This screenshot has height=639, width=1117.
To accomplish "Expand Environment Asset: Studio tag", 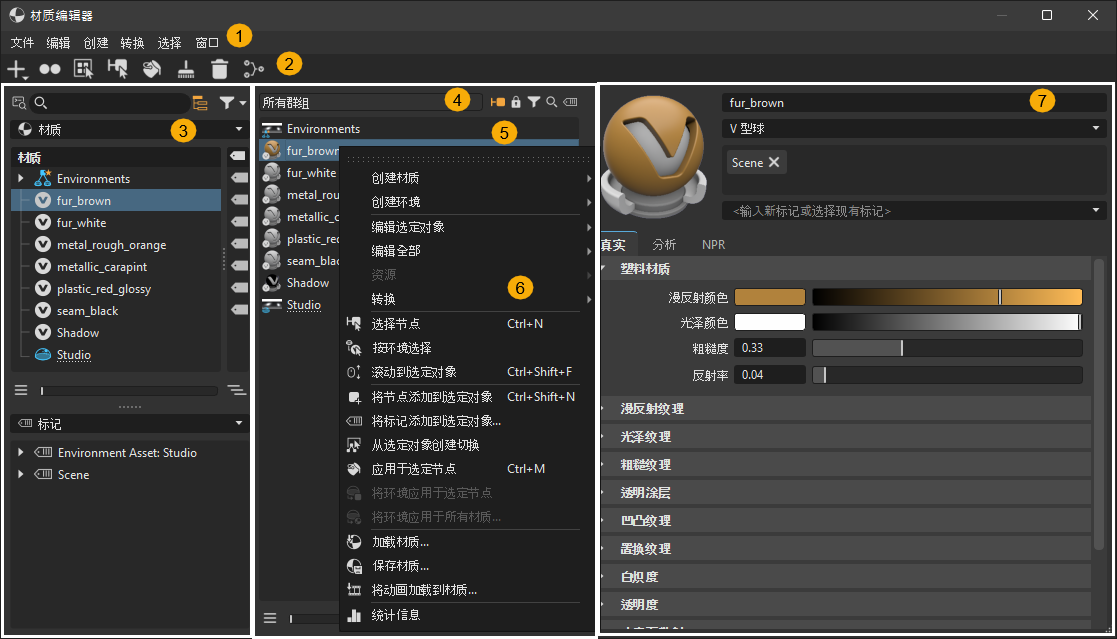I will 21,452.
